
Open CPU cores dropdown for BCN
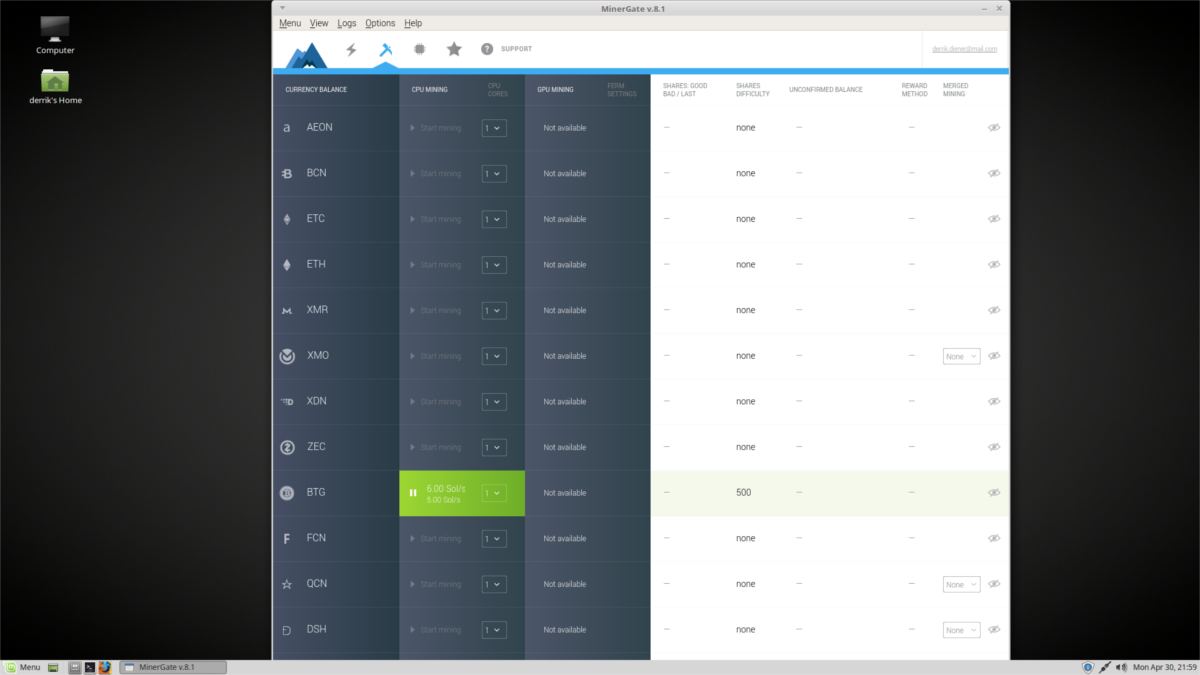[x=494, y=174]
